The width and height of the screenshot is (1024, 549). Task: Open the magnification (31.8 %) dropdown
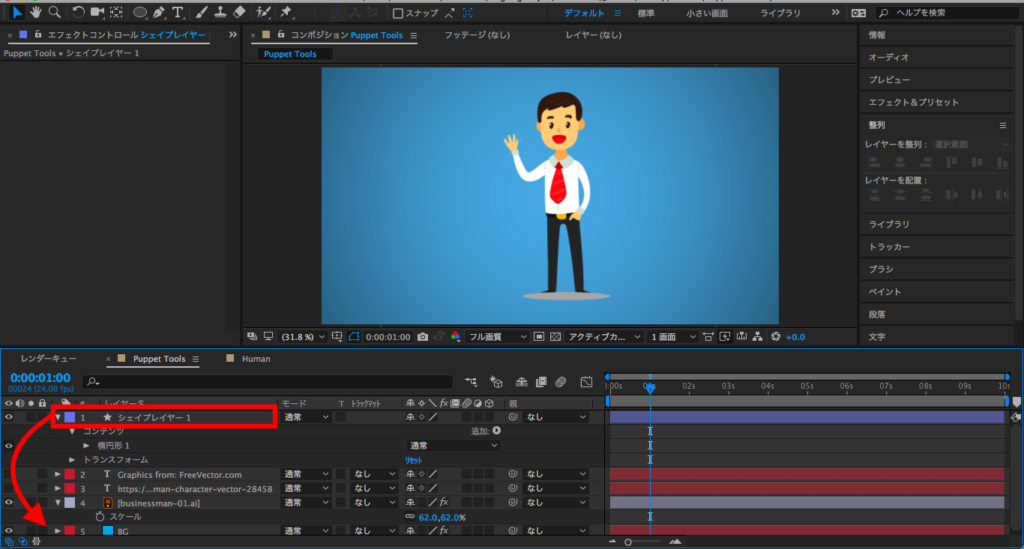[300, 337]
